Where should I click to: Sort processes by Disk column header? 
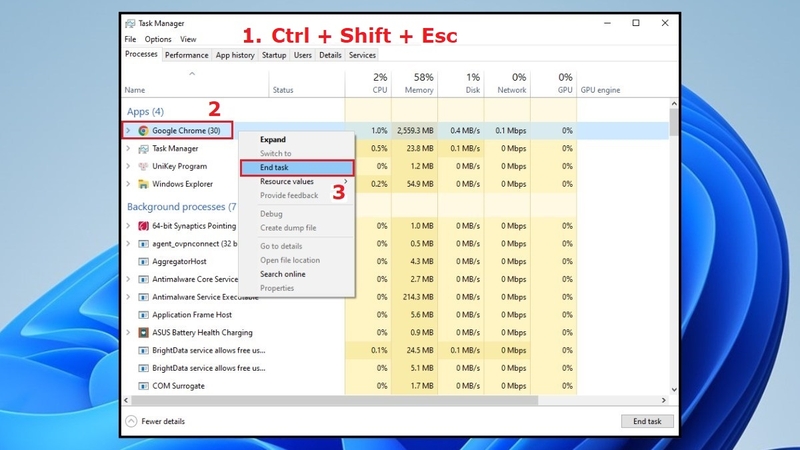pos(461,83)
